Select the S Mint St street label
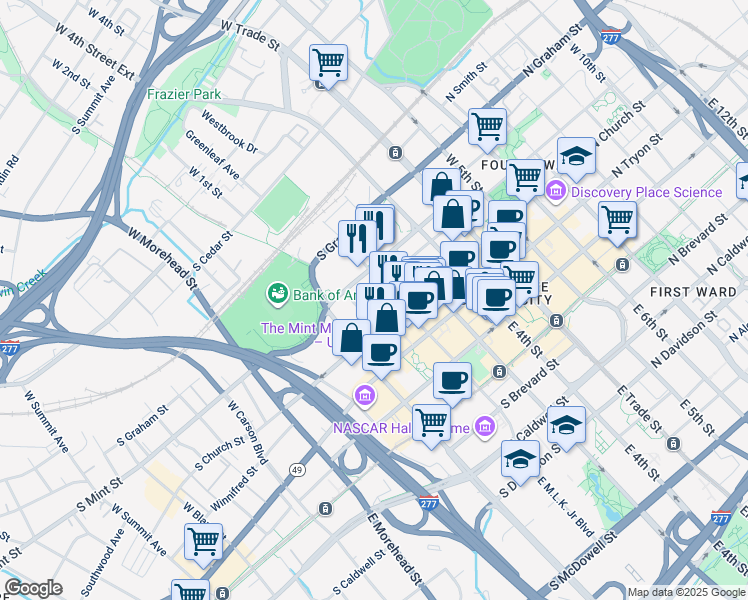The image size is (748, 600). (x=100, y=495)
